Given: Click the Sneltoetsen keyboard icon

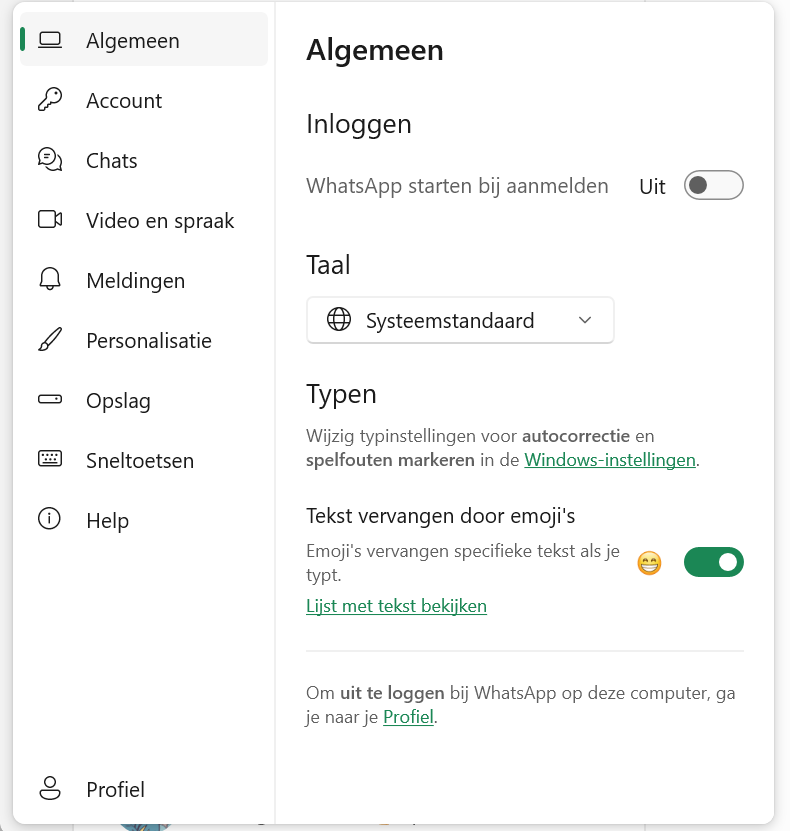Looking at the screenshot, I should (x=49, y=460).
